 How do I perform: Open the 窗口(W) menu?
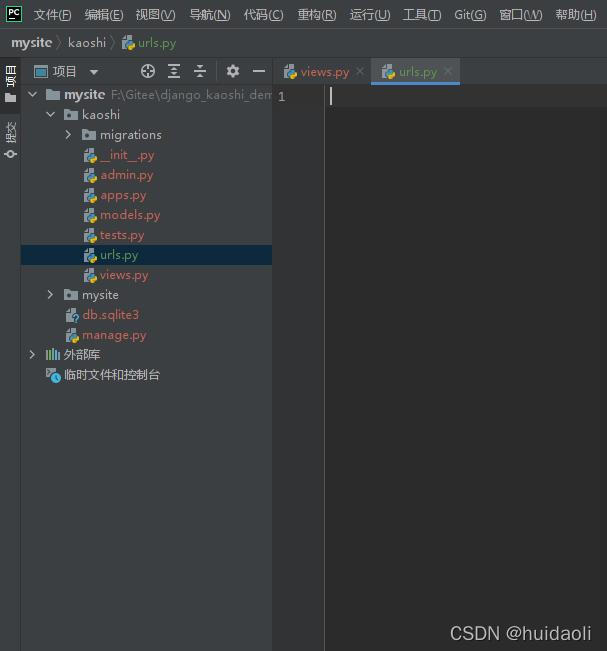(521, 15)
